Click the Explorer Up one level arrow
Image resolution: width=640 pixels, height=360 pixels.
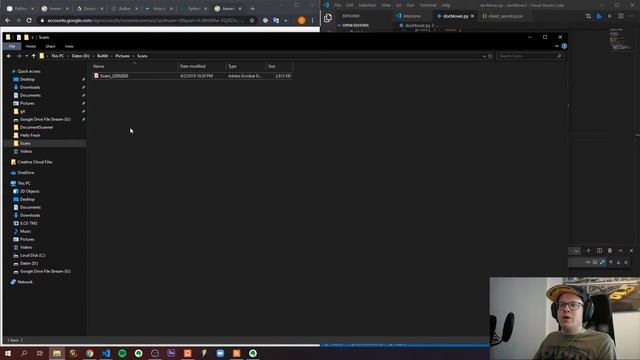click(33, 56)
